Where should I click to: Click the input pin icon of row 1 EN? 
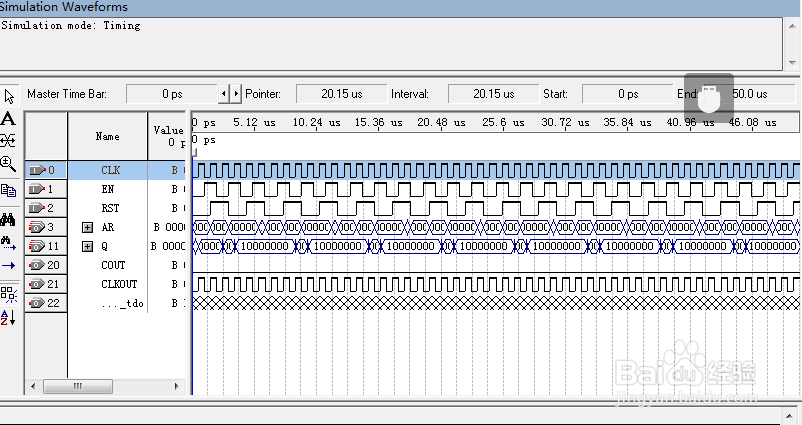37,189
